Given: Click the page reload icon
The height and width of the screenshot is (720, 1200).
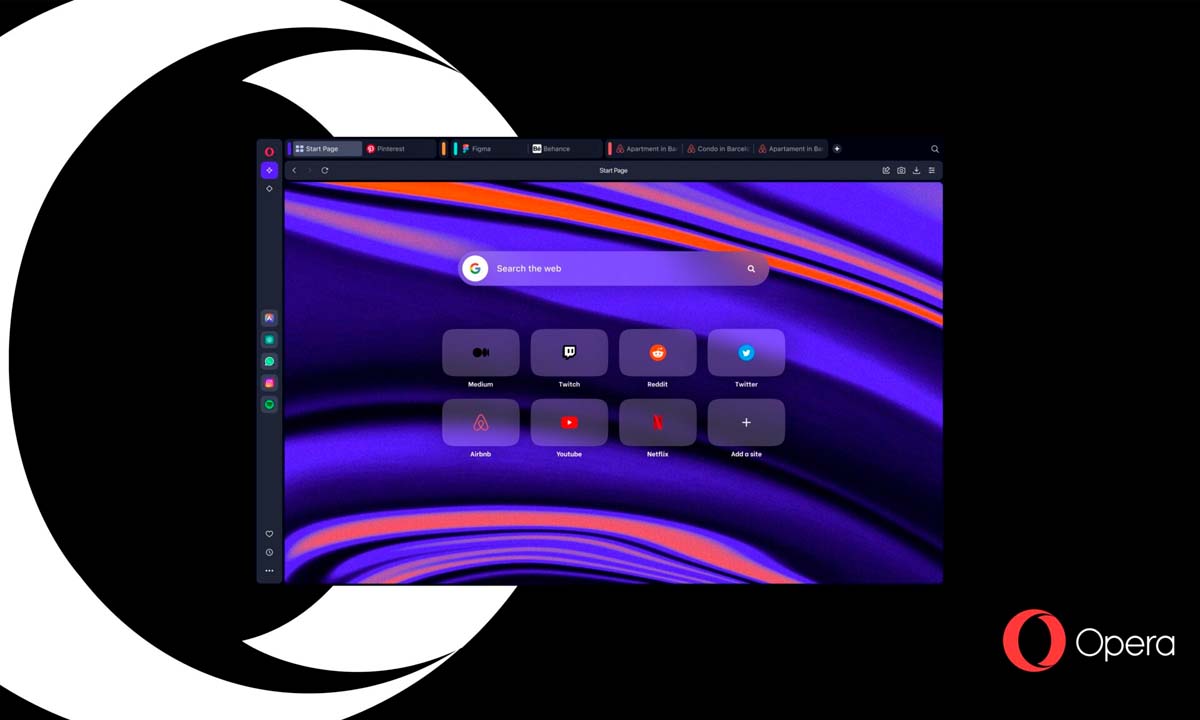Looking at the screenshot, I should click(325, 170).
